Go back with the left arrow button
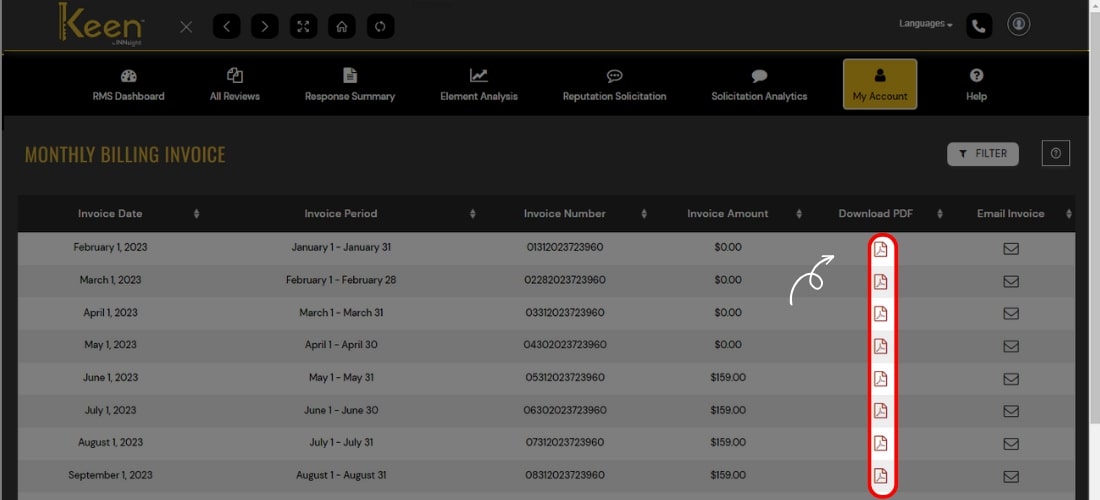 coord(226,27)
